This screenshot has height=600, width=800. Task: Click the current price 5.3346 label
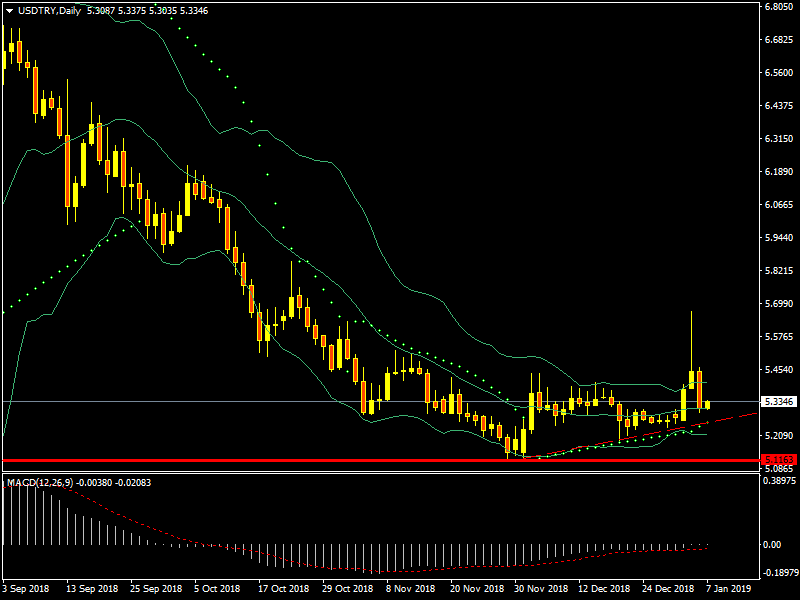point(777,402)
